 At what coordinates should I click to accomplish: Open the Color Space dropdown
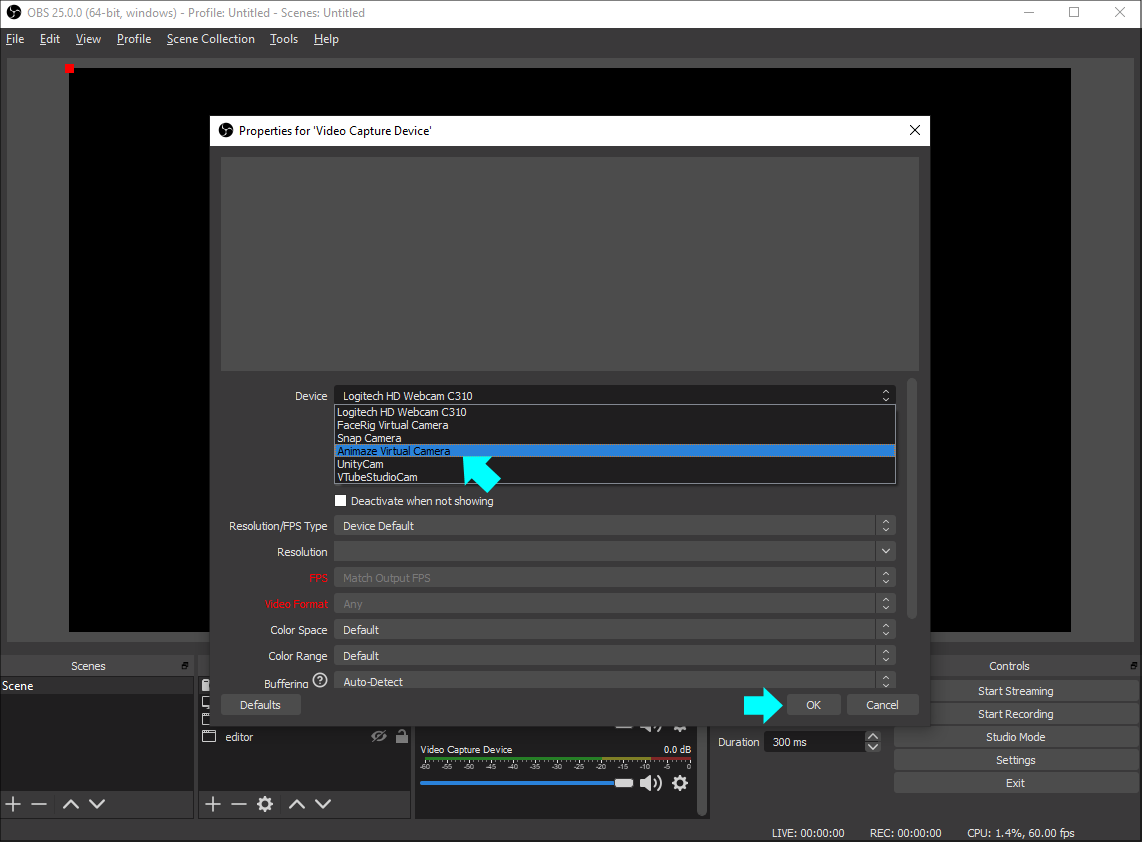pyautogui.click(x=615, y=629)
